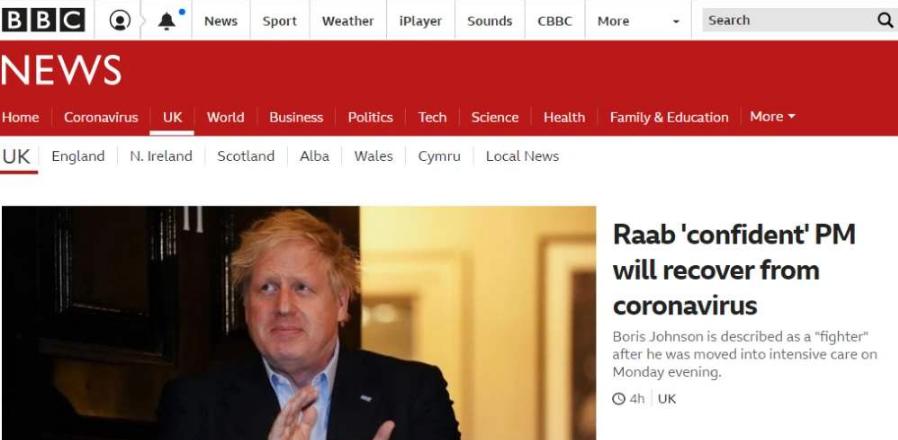Open the Coronavirus section tab
This screenshot has width=898, height=440.
tap(101, 117)
